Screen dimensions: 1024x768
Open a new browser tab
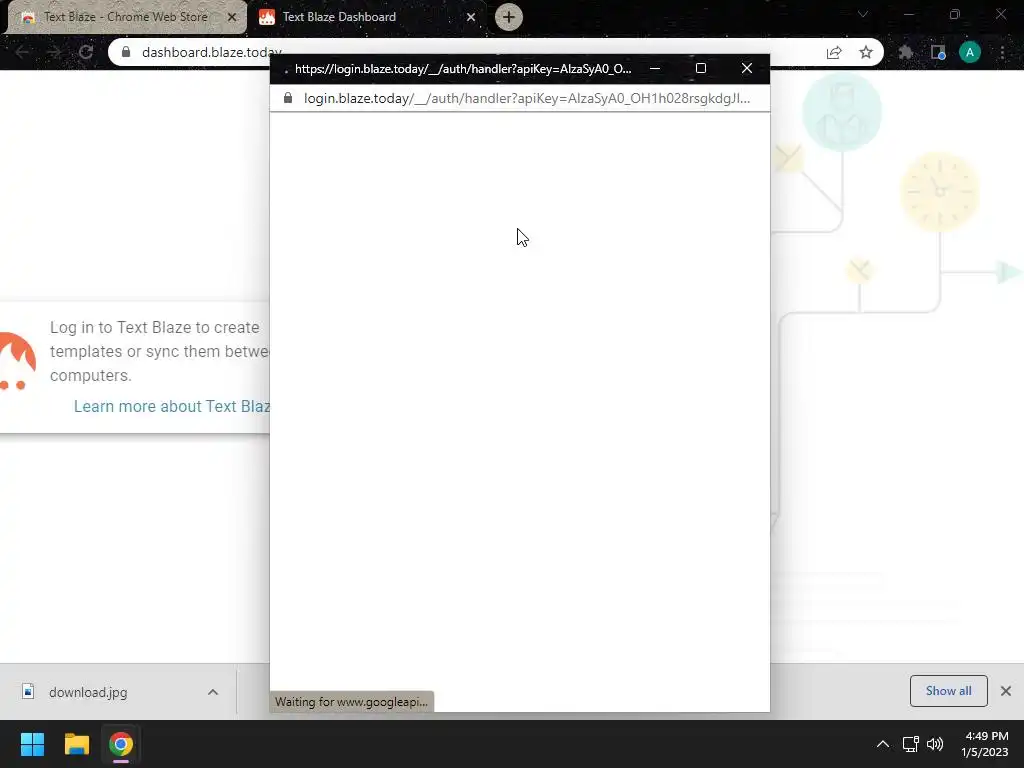pos(509,18)
